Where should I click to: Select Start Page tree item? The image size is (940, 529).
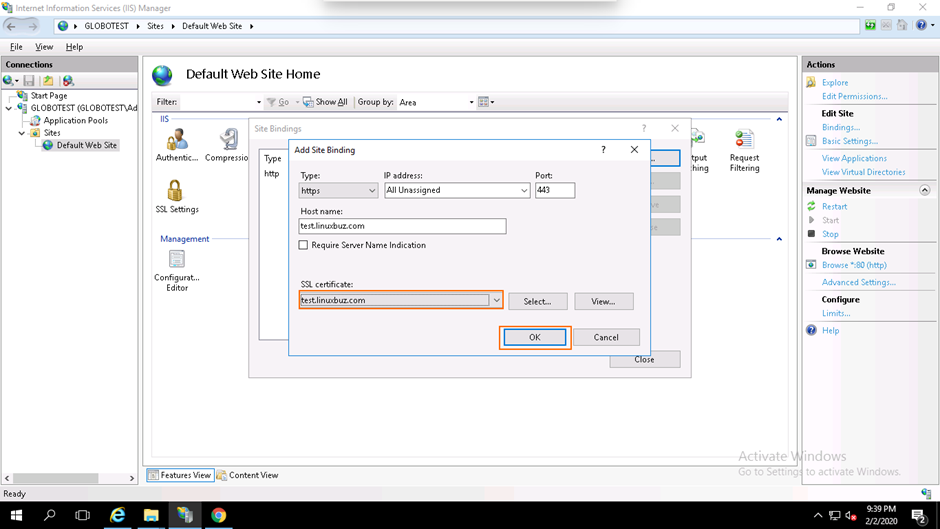(x=49, y=95)
